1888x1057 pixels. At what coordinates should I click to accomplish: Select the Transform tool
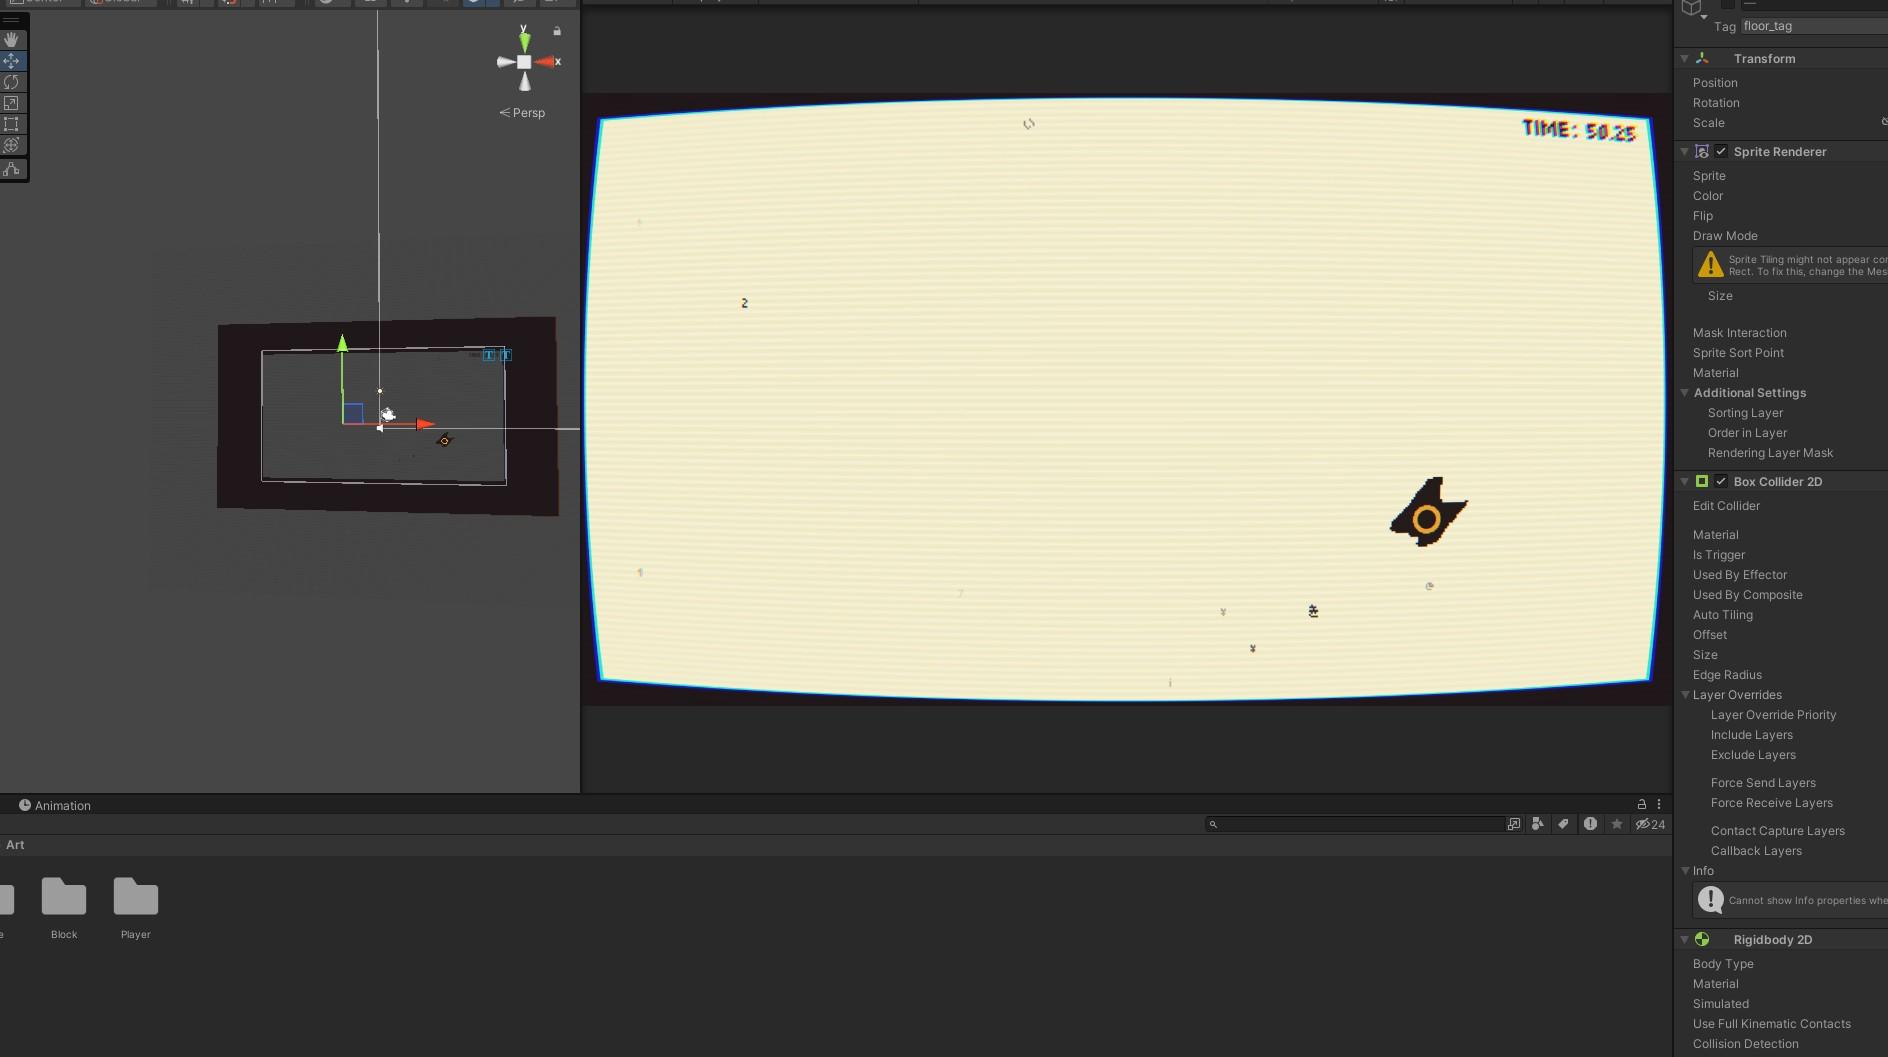pyautogui.click(x=12, y=145)
